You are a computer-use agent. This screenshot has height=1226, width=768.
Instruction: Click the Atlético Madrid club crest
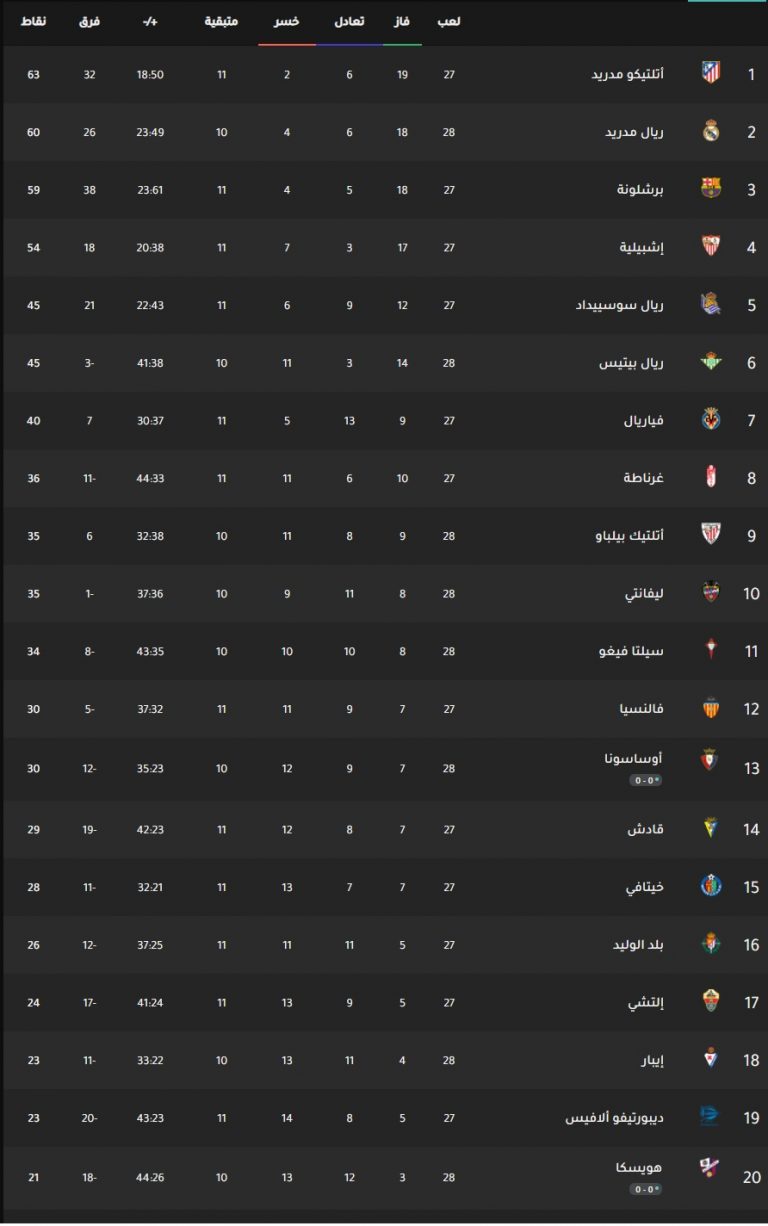711,73
